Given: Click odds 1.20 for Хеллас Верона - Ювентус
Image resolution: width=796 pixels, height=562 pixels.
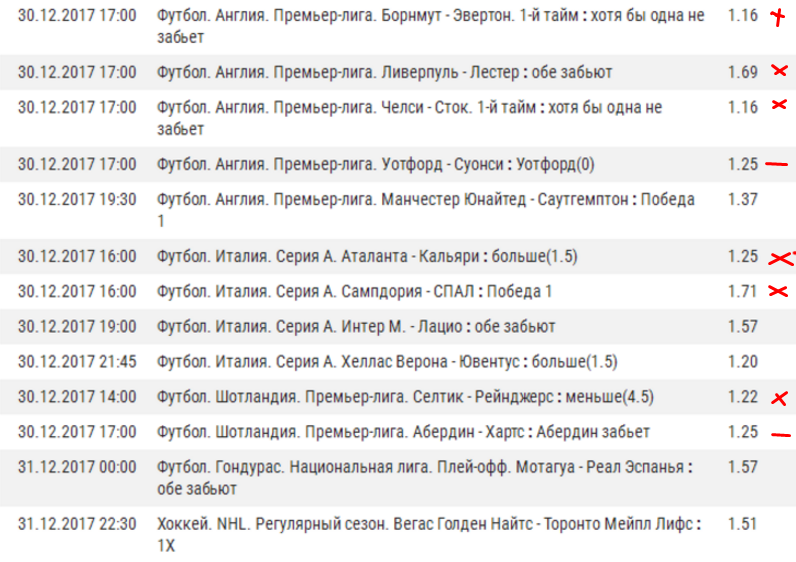Looking at the screenshot, I should pos(743,362).
